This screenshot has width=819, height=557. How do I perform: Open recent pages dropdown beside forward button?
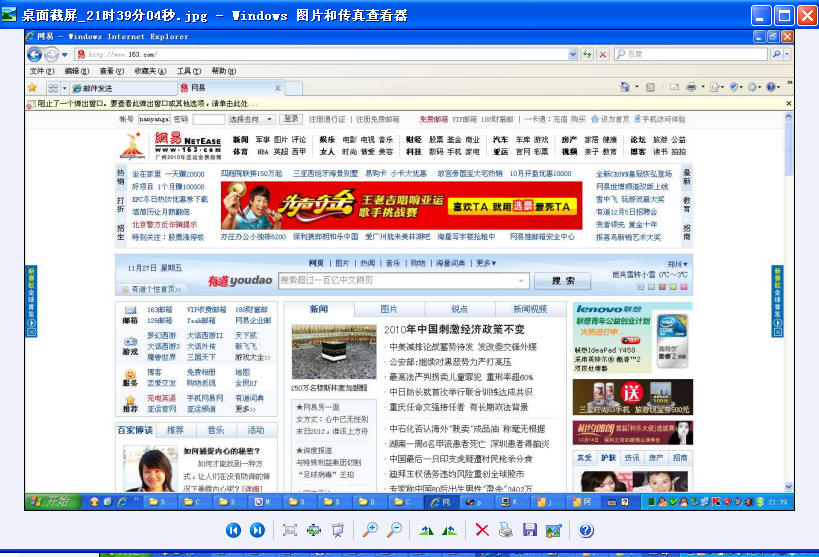click(x=65, y=54)
